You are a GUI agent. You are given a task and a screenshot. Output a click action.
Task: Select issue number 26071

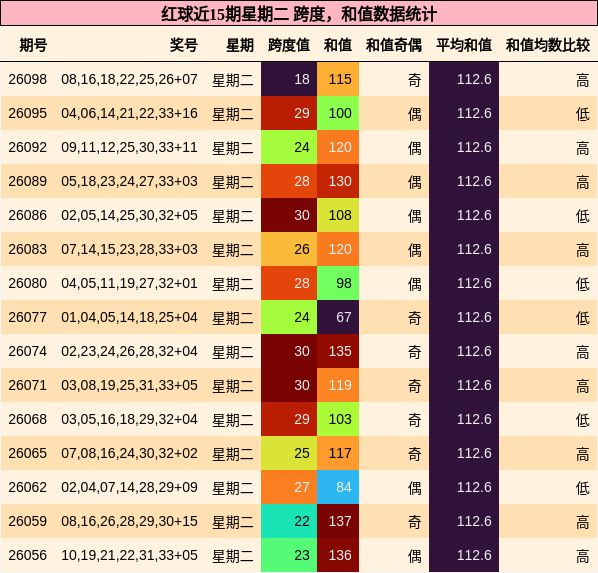click(27, 385)
